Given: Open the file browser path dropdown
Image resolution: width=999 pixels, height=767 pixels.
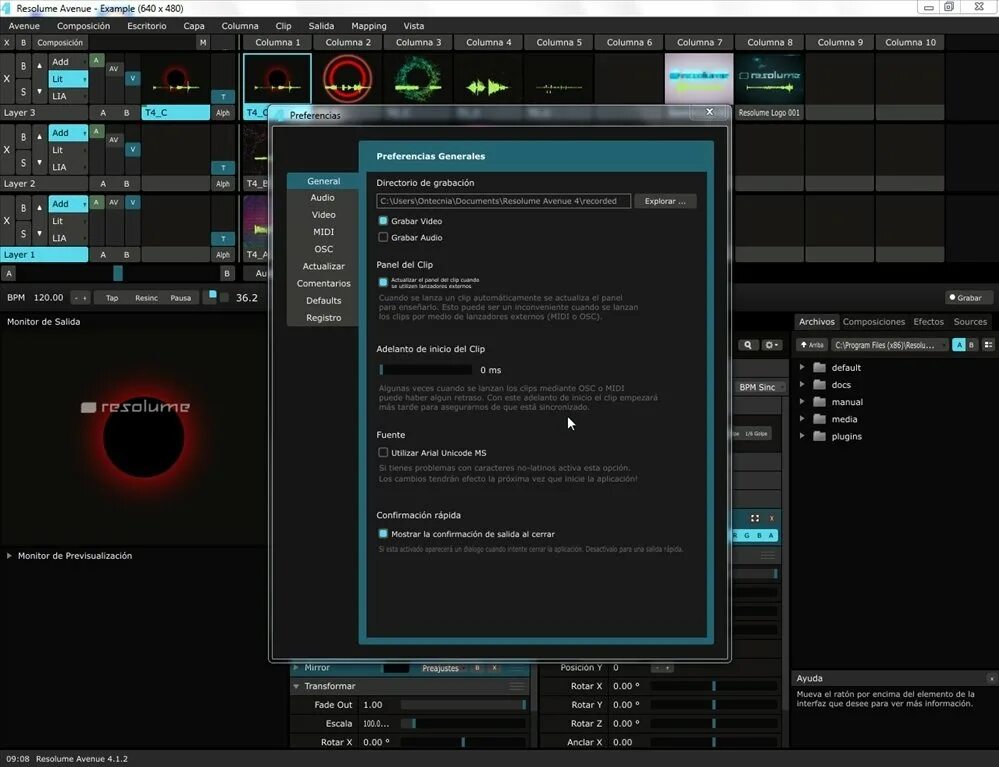Looking at the screenshot, I should (x=889, y=345).
